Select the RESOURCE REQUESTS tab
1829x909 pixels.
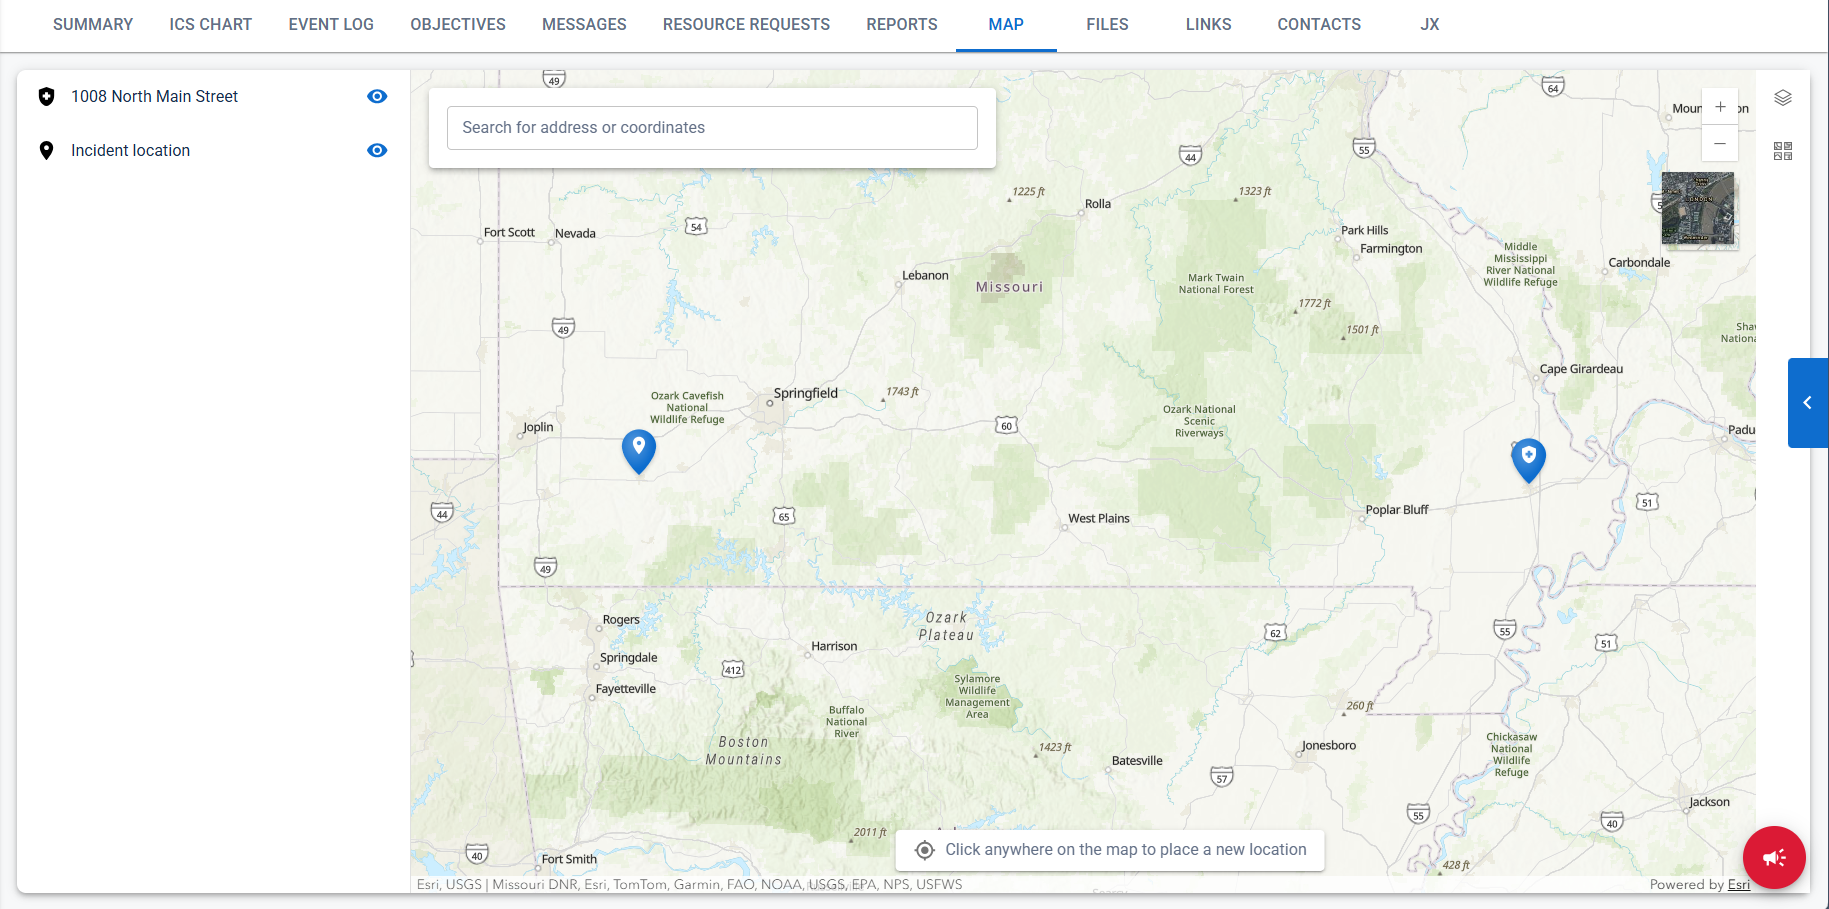[x=746, y=25]
